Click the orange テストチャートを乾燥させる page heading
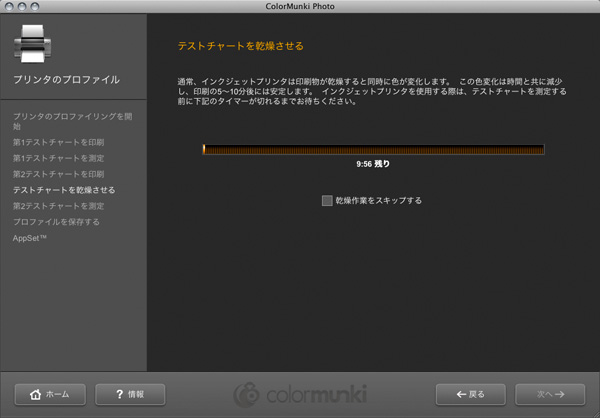 [240, 46]
